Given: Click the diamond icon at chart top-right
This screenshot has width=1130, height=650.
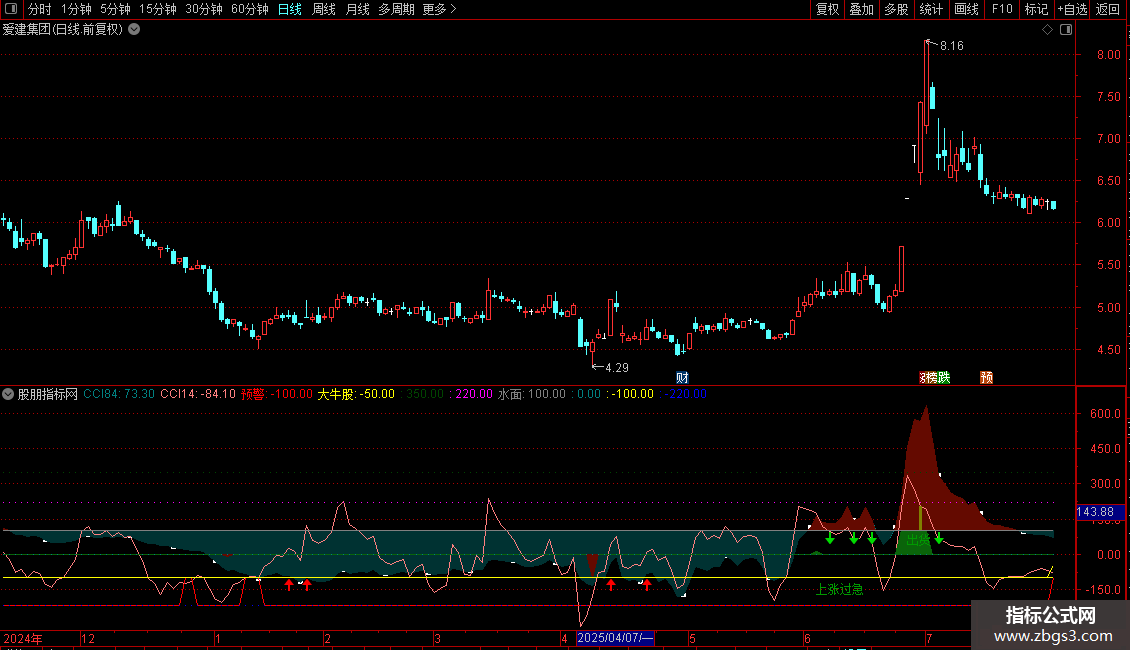Looking at the screenshot, I should pos(1047,30).
